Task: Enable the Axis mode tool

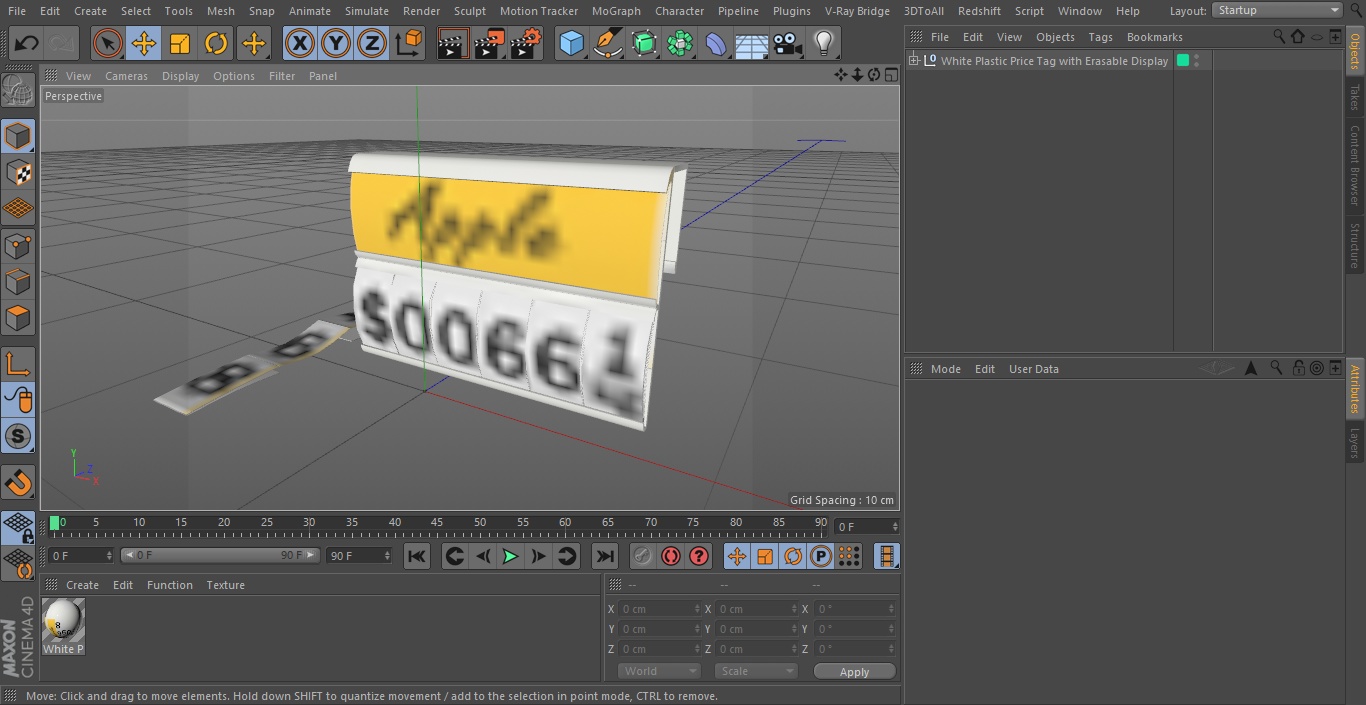Action: 18,365
